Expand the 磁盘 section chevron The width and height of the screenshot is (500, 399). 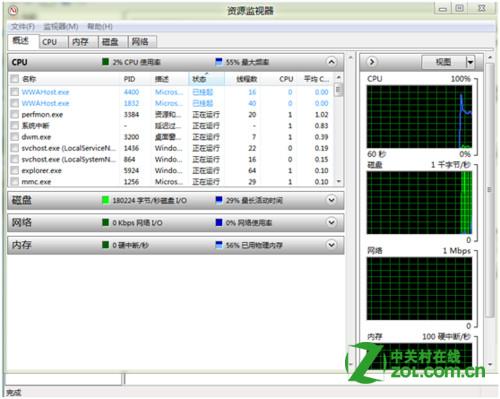pos(331,200)
